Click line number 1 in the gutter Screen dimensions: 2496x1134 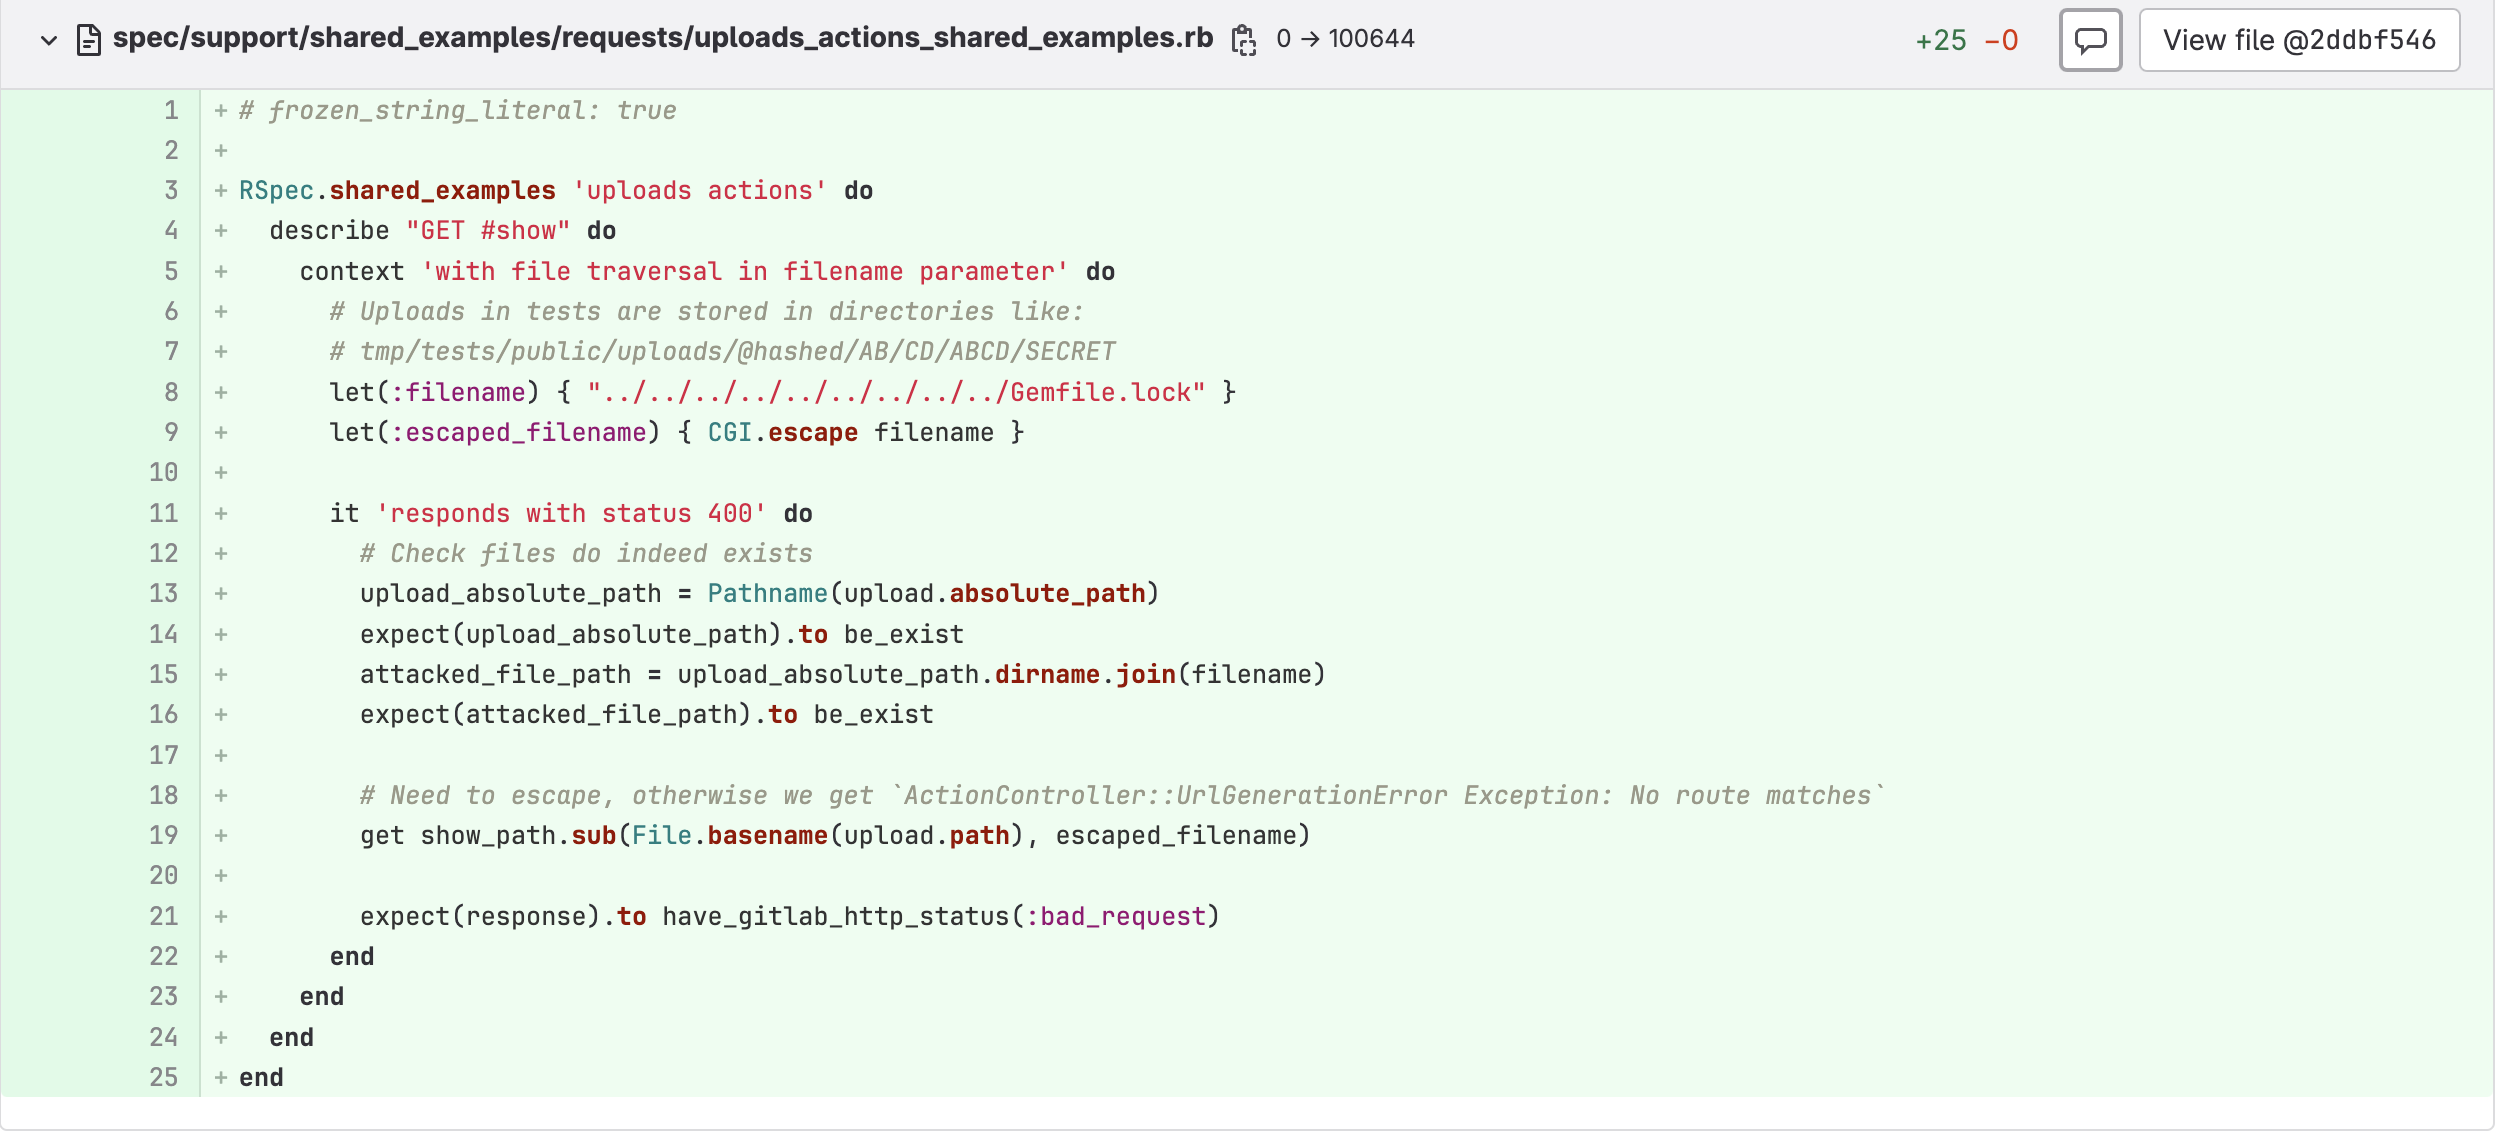point(171,110)
